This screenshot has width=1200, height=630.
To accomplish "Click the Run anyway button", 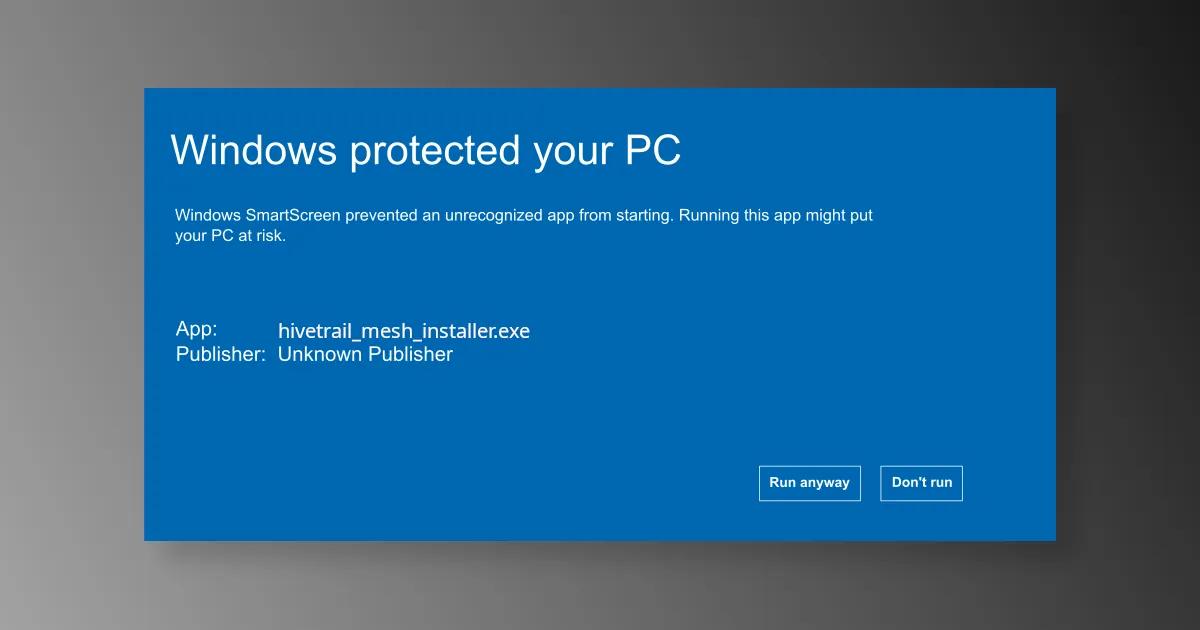I will click(x=809, y=483).
